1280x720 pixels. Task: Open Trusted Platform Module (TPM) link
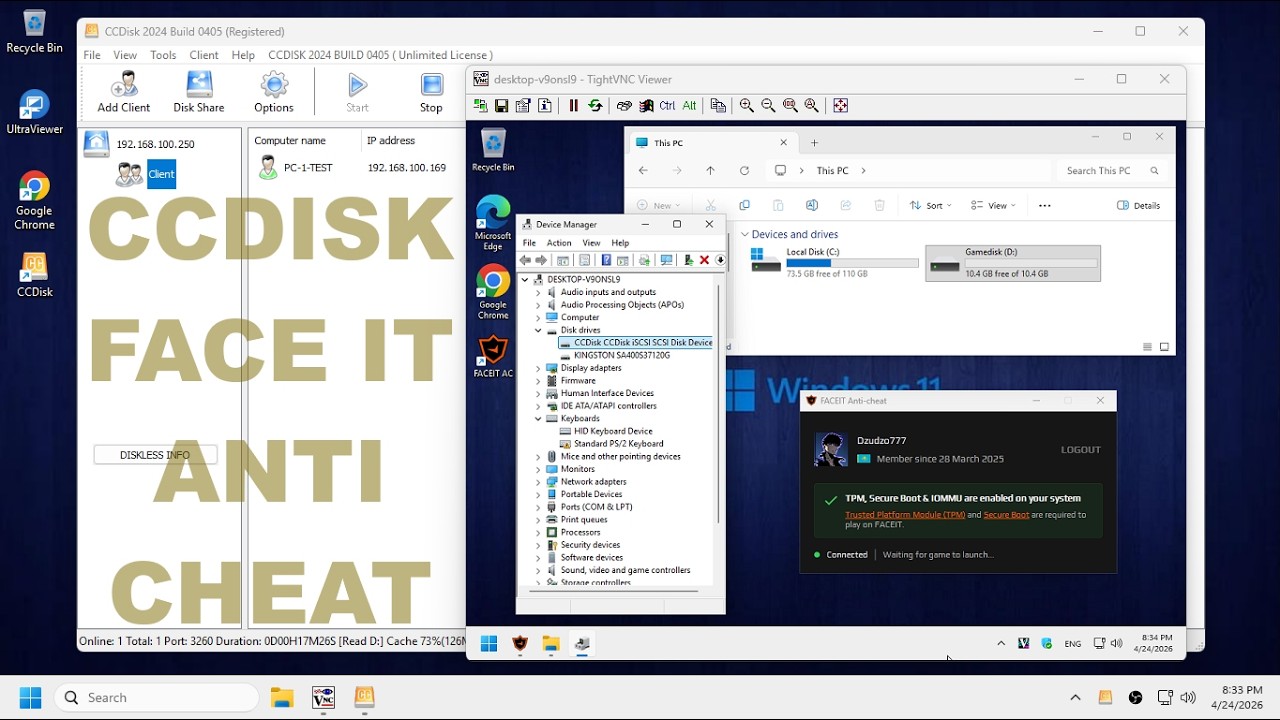(x=905, y=515)
